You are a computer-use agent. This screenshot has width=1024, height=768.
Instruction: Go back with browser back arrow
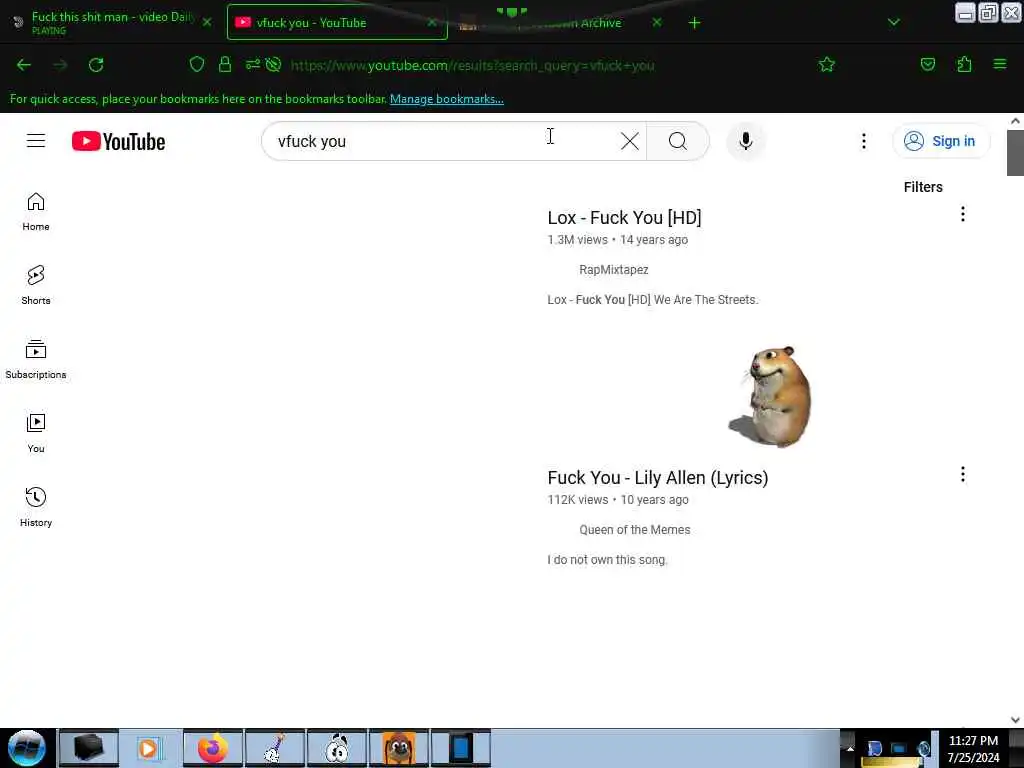pyautogui.click(x=24, y=65)
